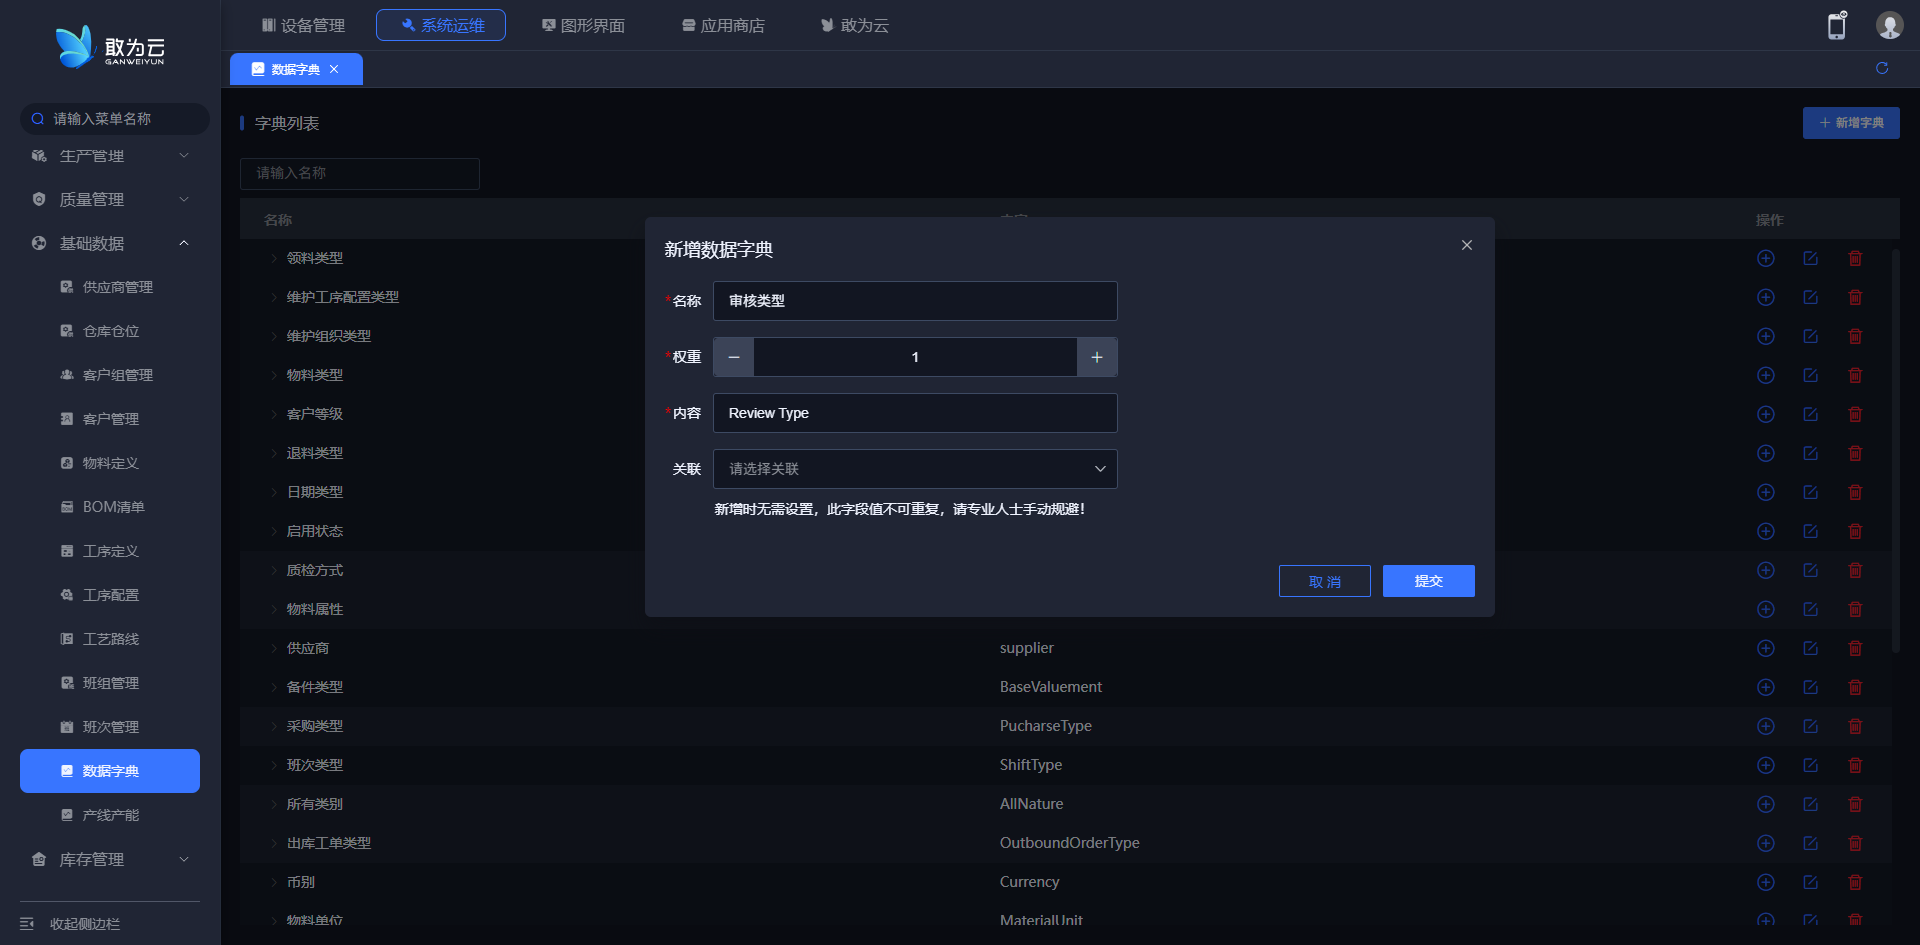Delete the 供应商 dictionary row

[x=1855, y=648]
